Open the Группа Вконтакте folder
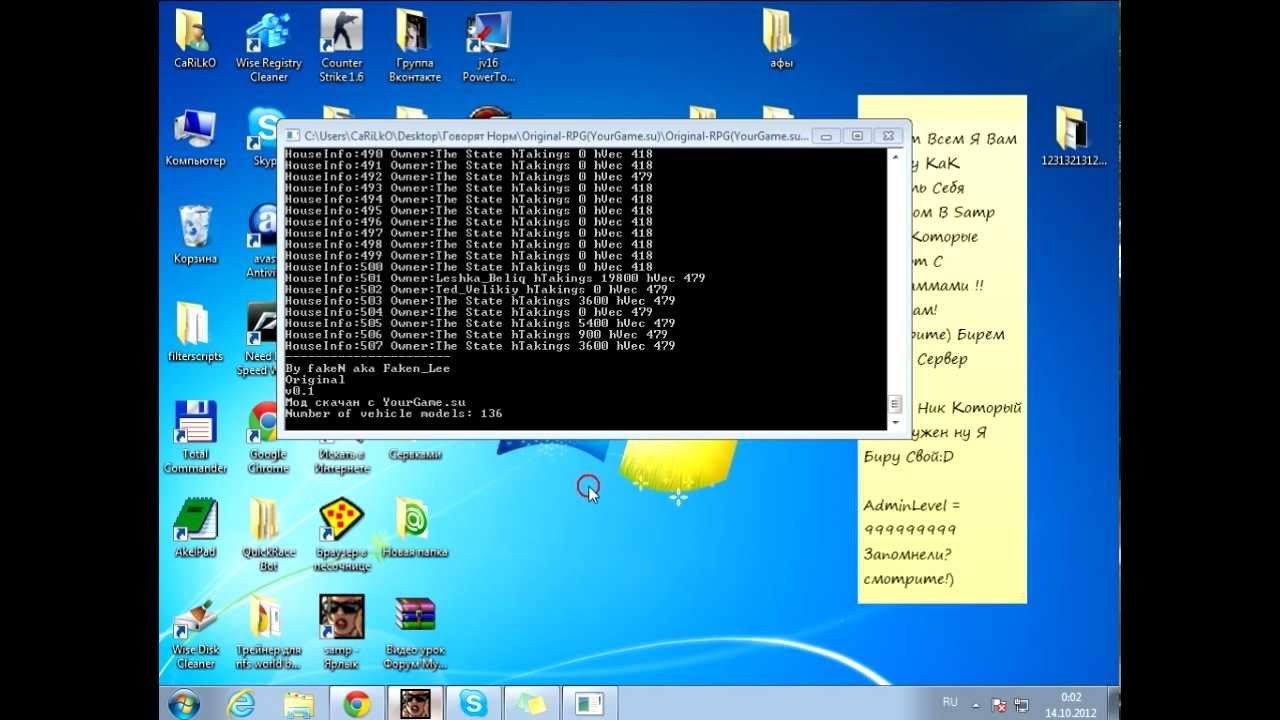 pyautogui.click(x=415, y=45)
